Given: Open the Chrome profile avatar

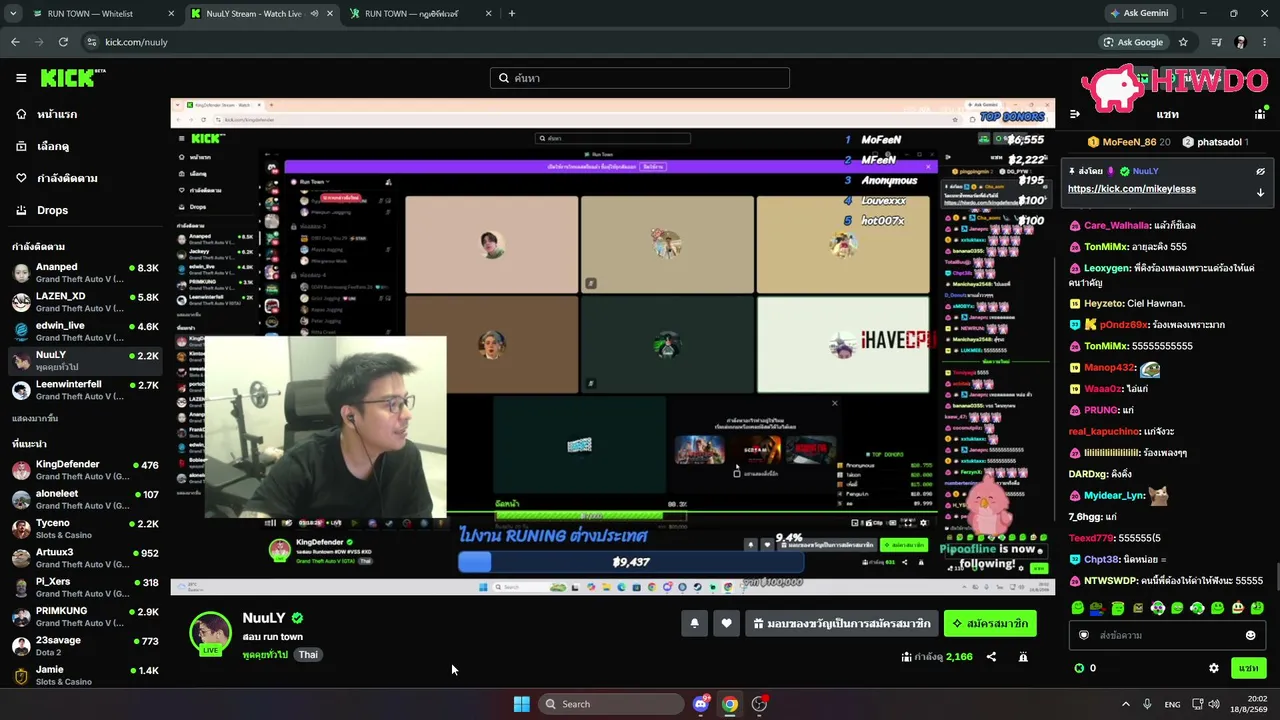Looking at the screenshot, I should pyautogui.click(x=1241, y=42).
